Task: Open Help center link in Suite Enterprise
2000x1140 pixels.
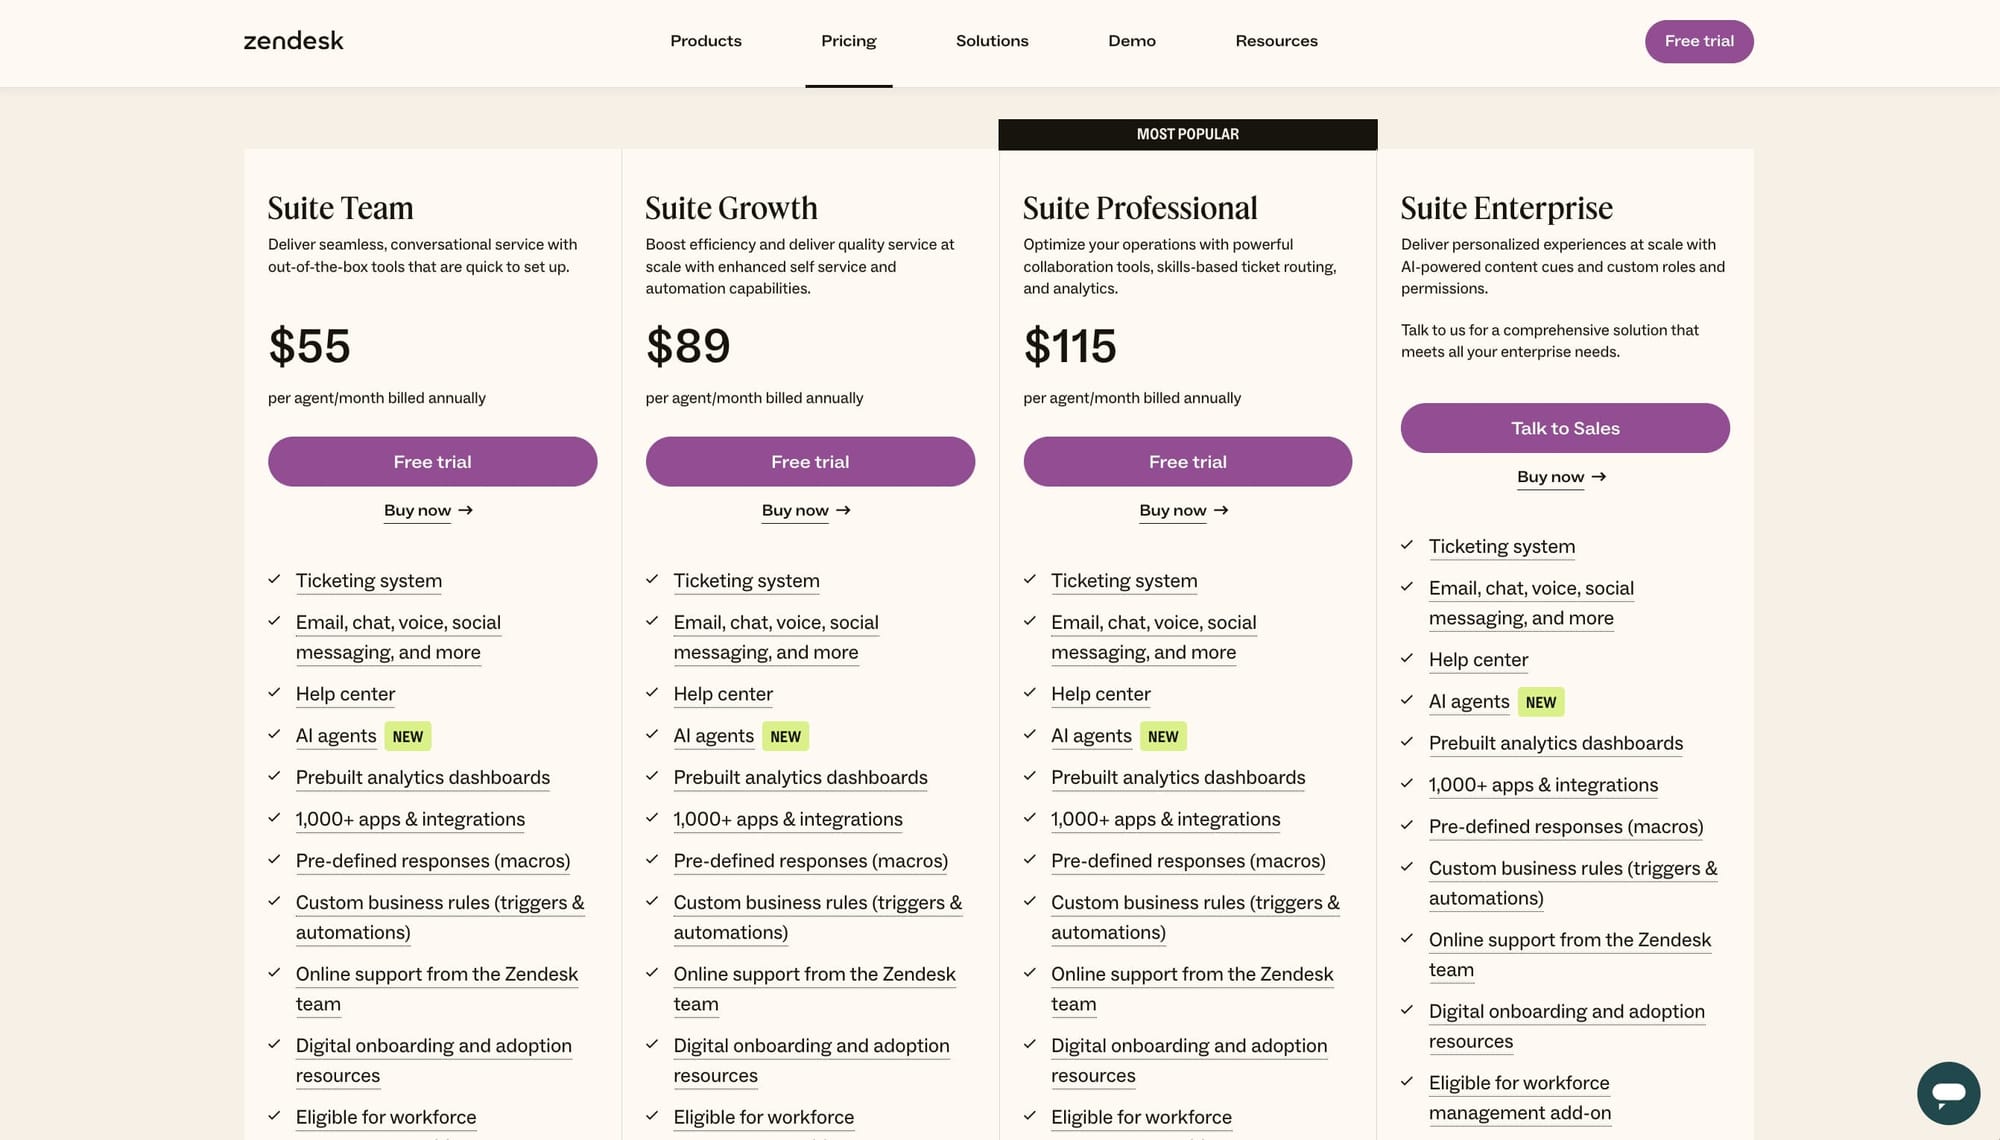Action: pos(1477,660)
